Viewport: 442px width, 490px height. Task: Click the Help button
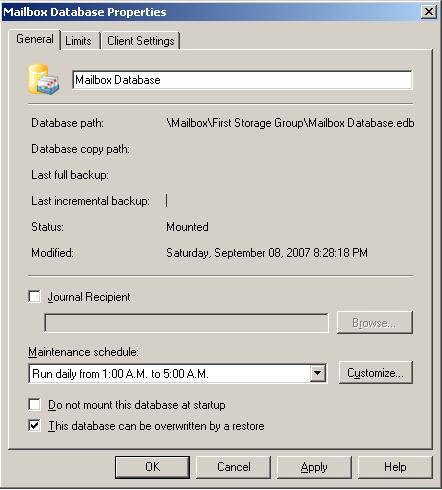395,467
